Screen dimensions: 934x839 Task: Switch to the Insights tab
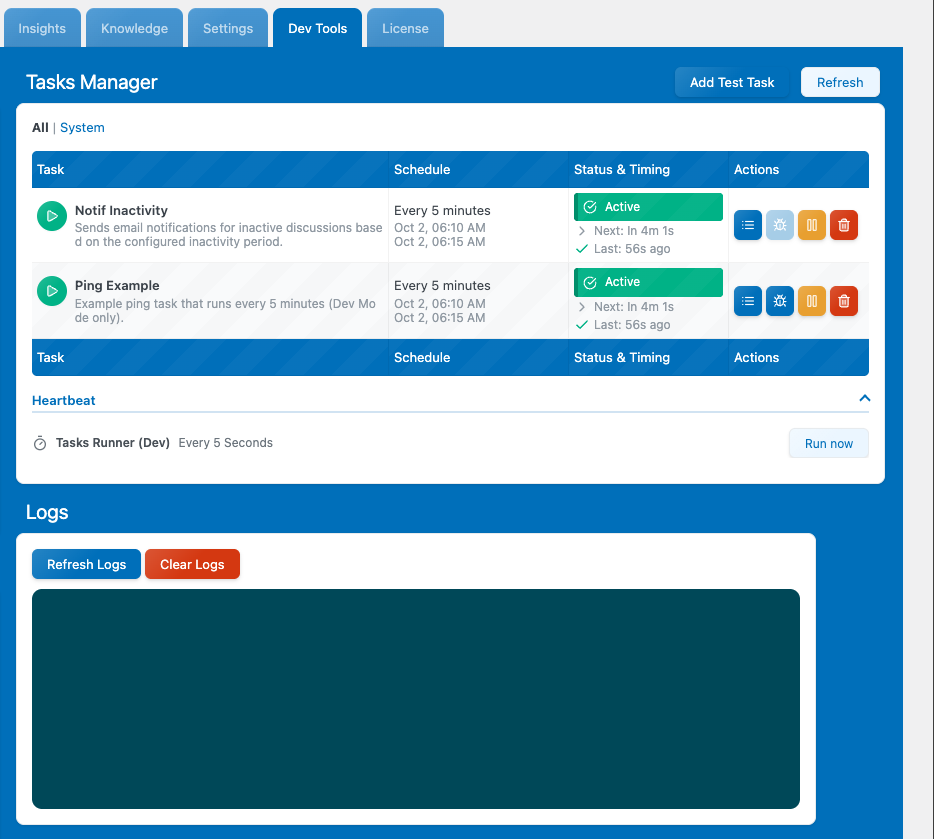point(42,28)
